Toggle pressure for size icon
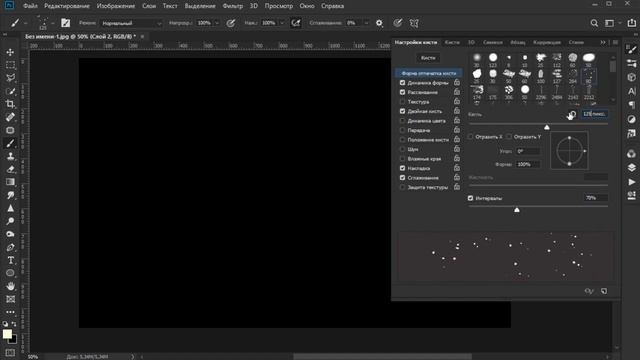 tap(398, 23)
